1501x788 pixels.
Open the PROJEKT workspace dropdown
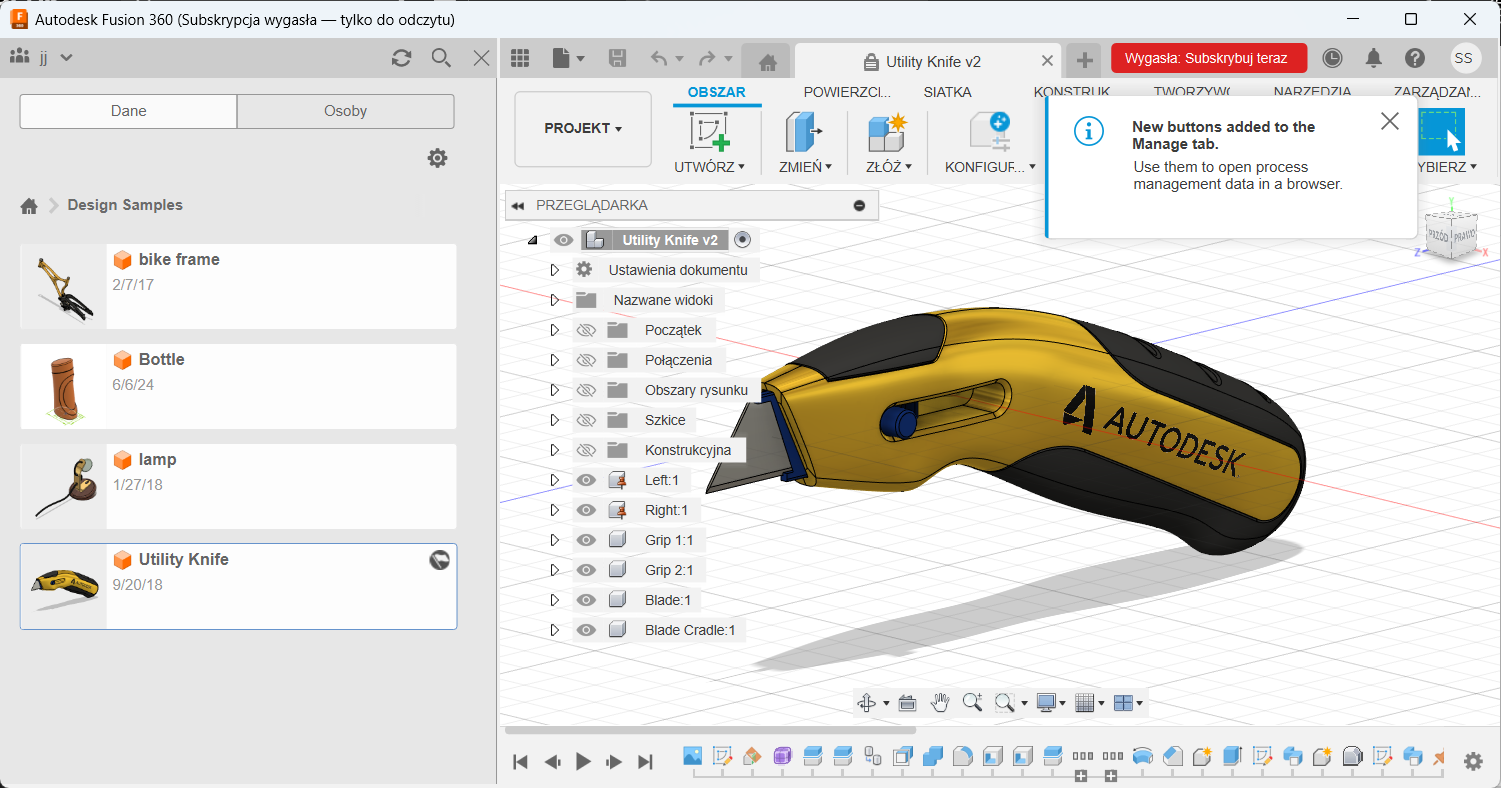583,129
